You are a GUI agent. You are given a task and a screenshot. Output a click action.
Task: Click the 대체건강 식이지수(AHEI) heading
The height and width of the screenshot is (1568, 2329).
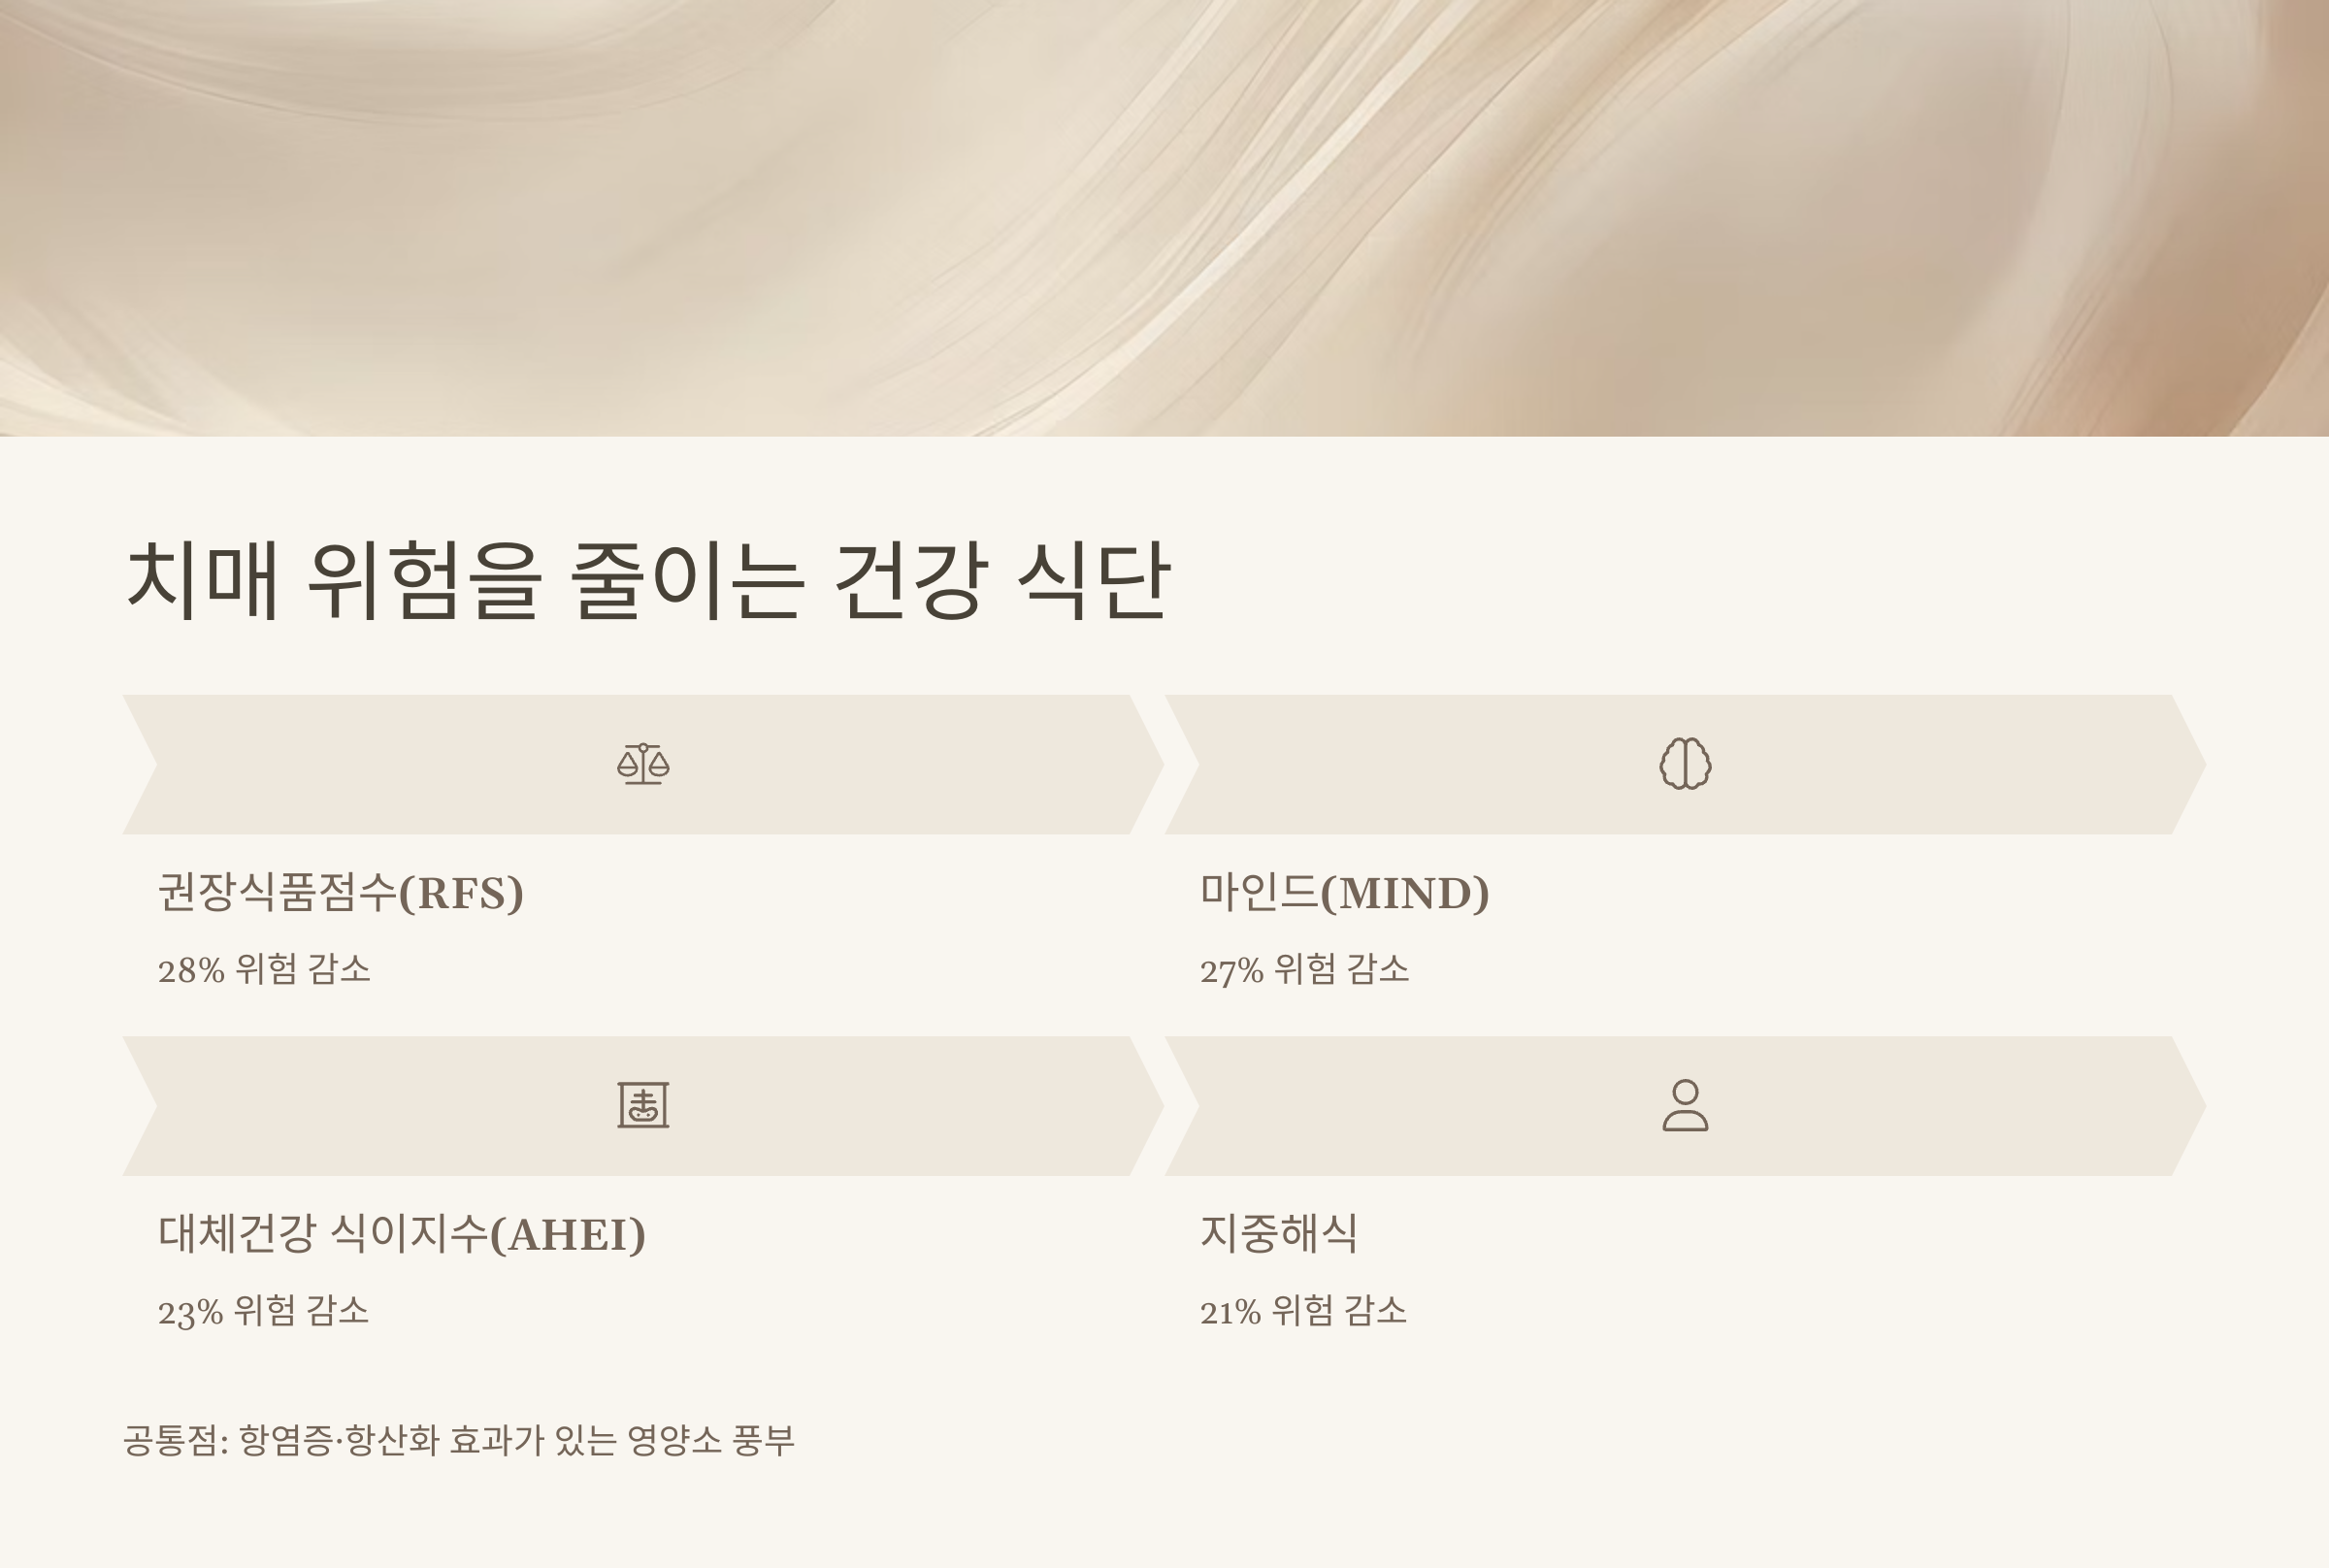[x=402, y=1233]
